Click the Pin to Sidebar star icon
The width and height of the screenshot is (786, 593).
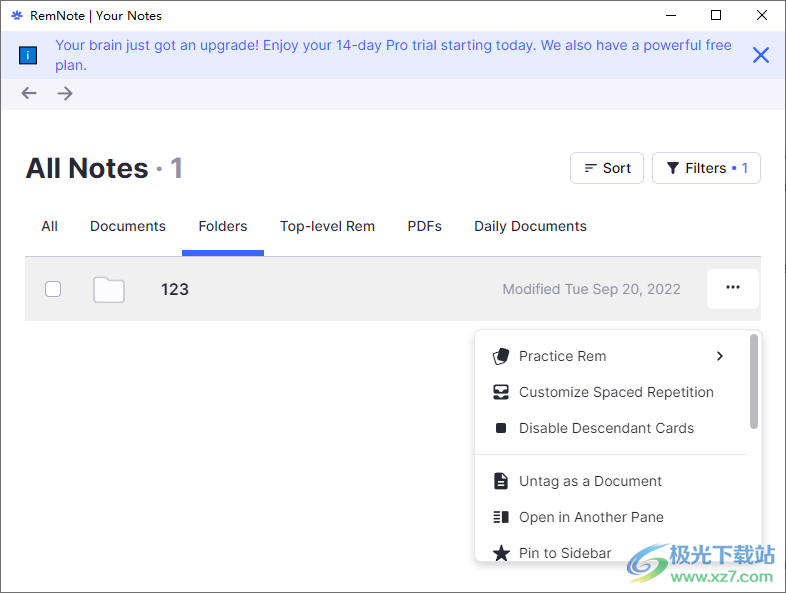[x=501, y=553]
